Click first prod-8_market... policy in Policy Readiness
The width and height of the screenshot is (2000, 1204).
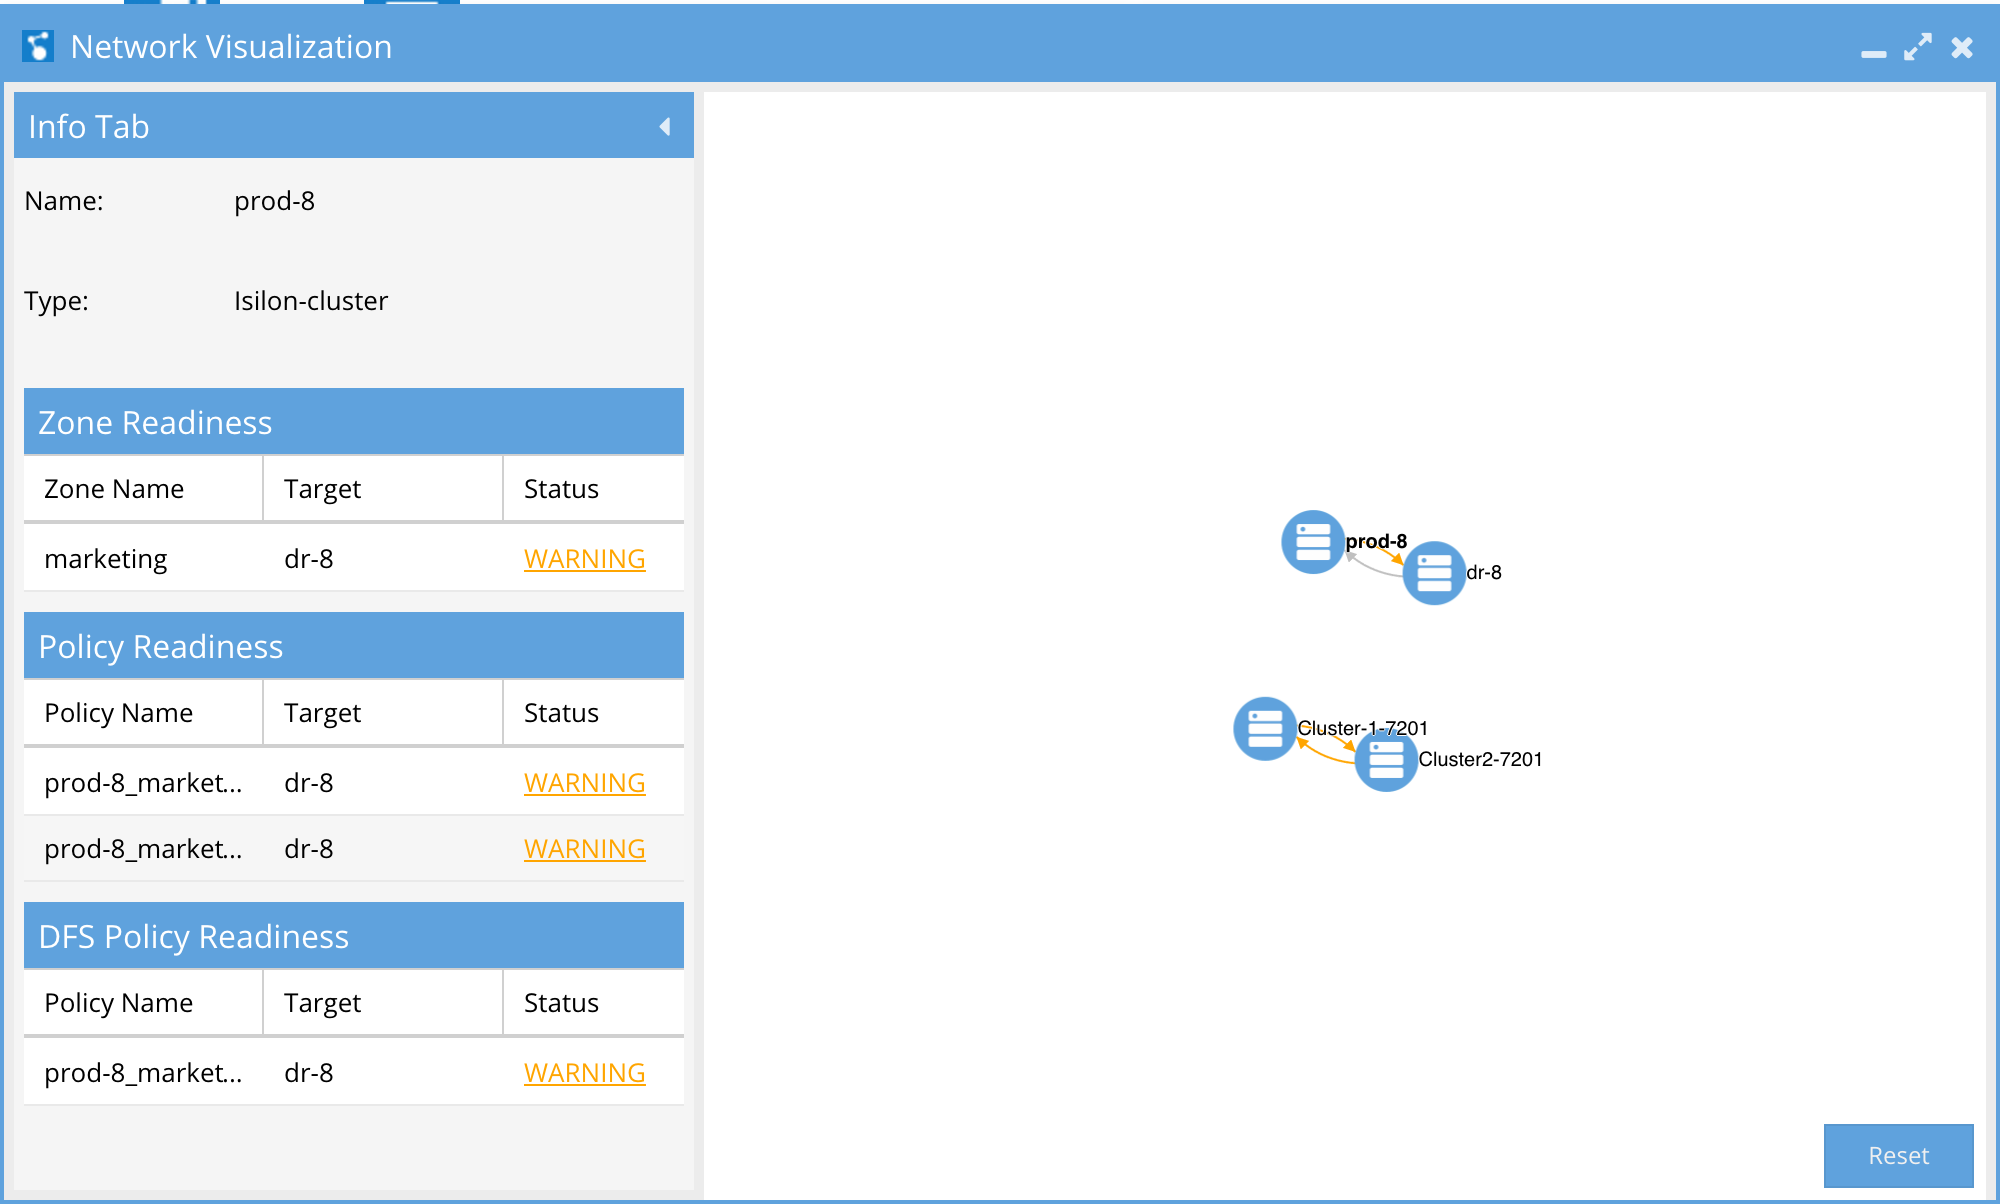[x=143, y=782]
